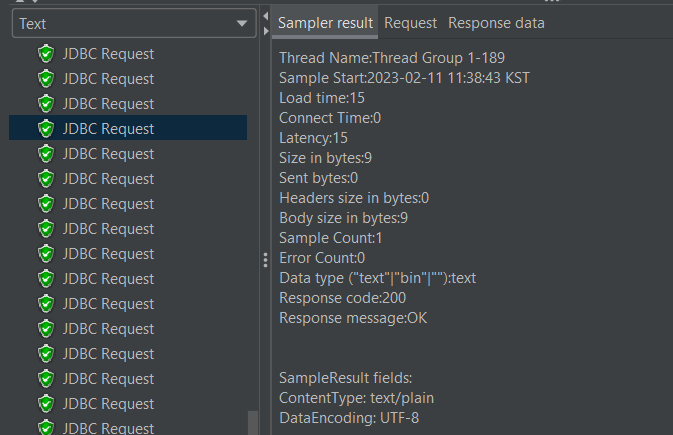The image size is (673, 435).
Task: Open the Text renderer dropdown
Action: click(x=134, y=24)
